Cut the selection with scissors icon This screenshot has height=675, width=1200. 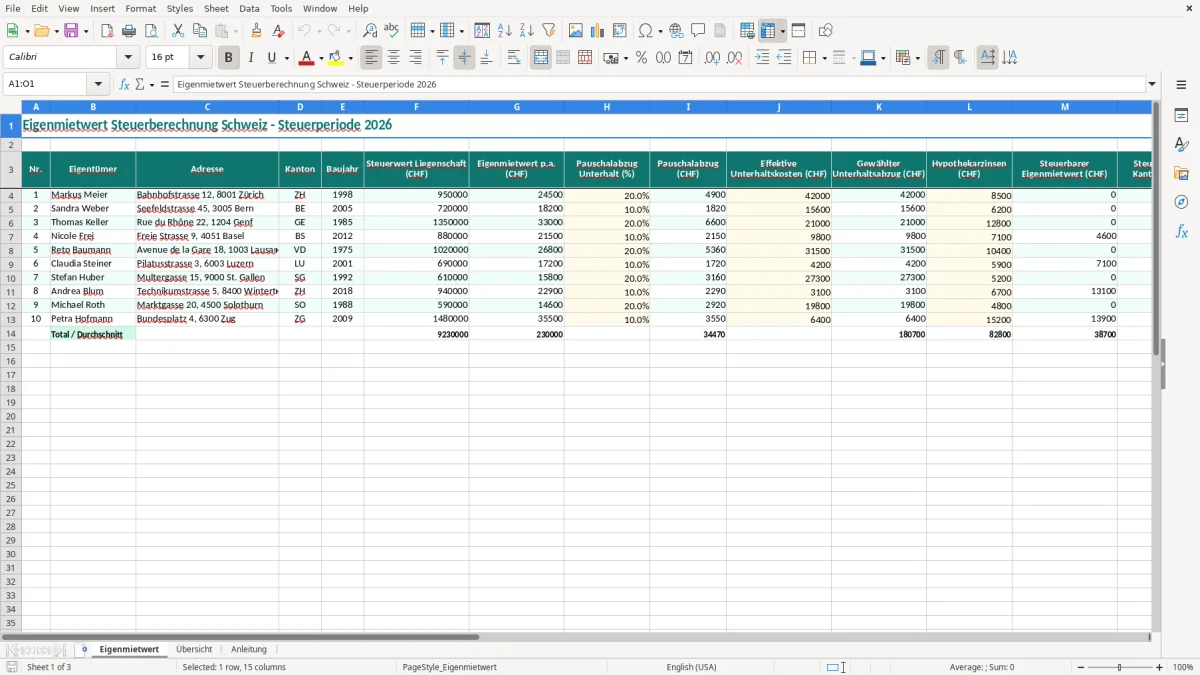[178, 31]
